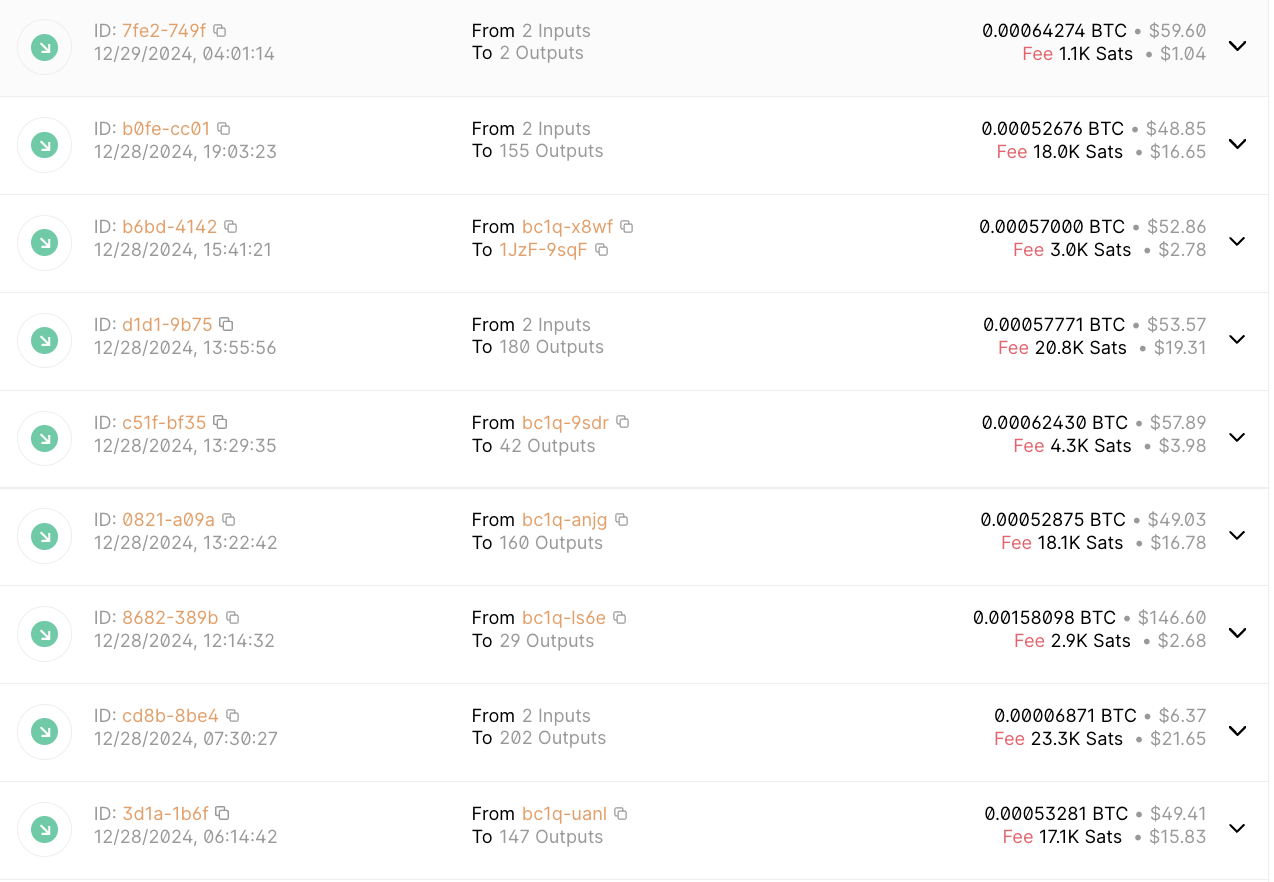Copy transaction ID b0fe-cc01

(x=224, y=129)
